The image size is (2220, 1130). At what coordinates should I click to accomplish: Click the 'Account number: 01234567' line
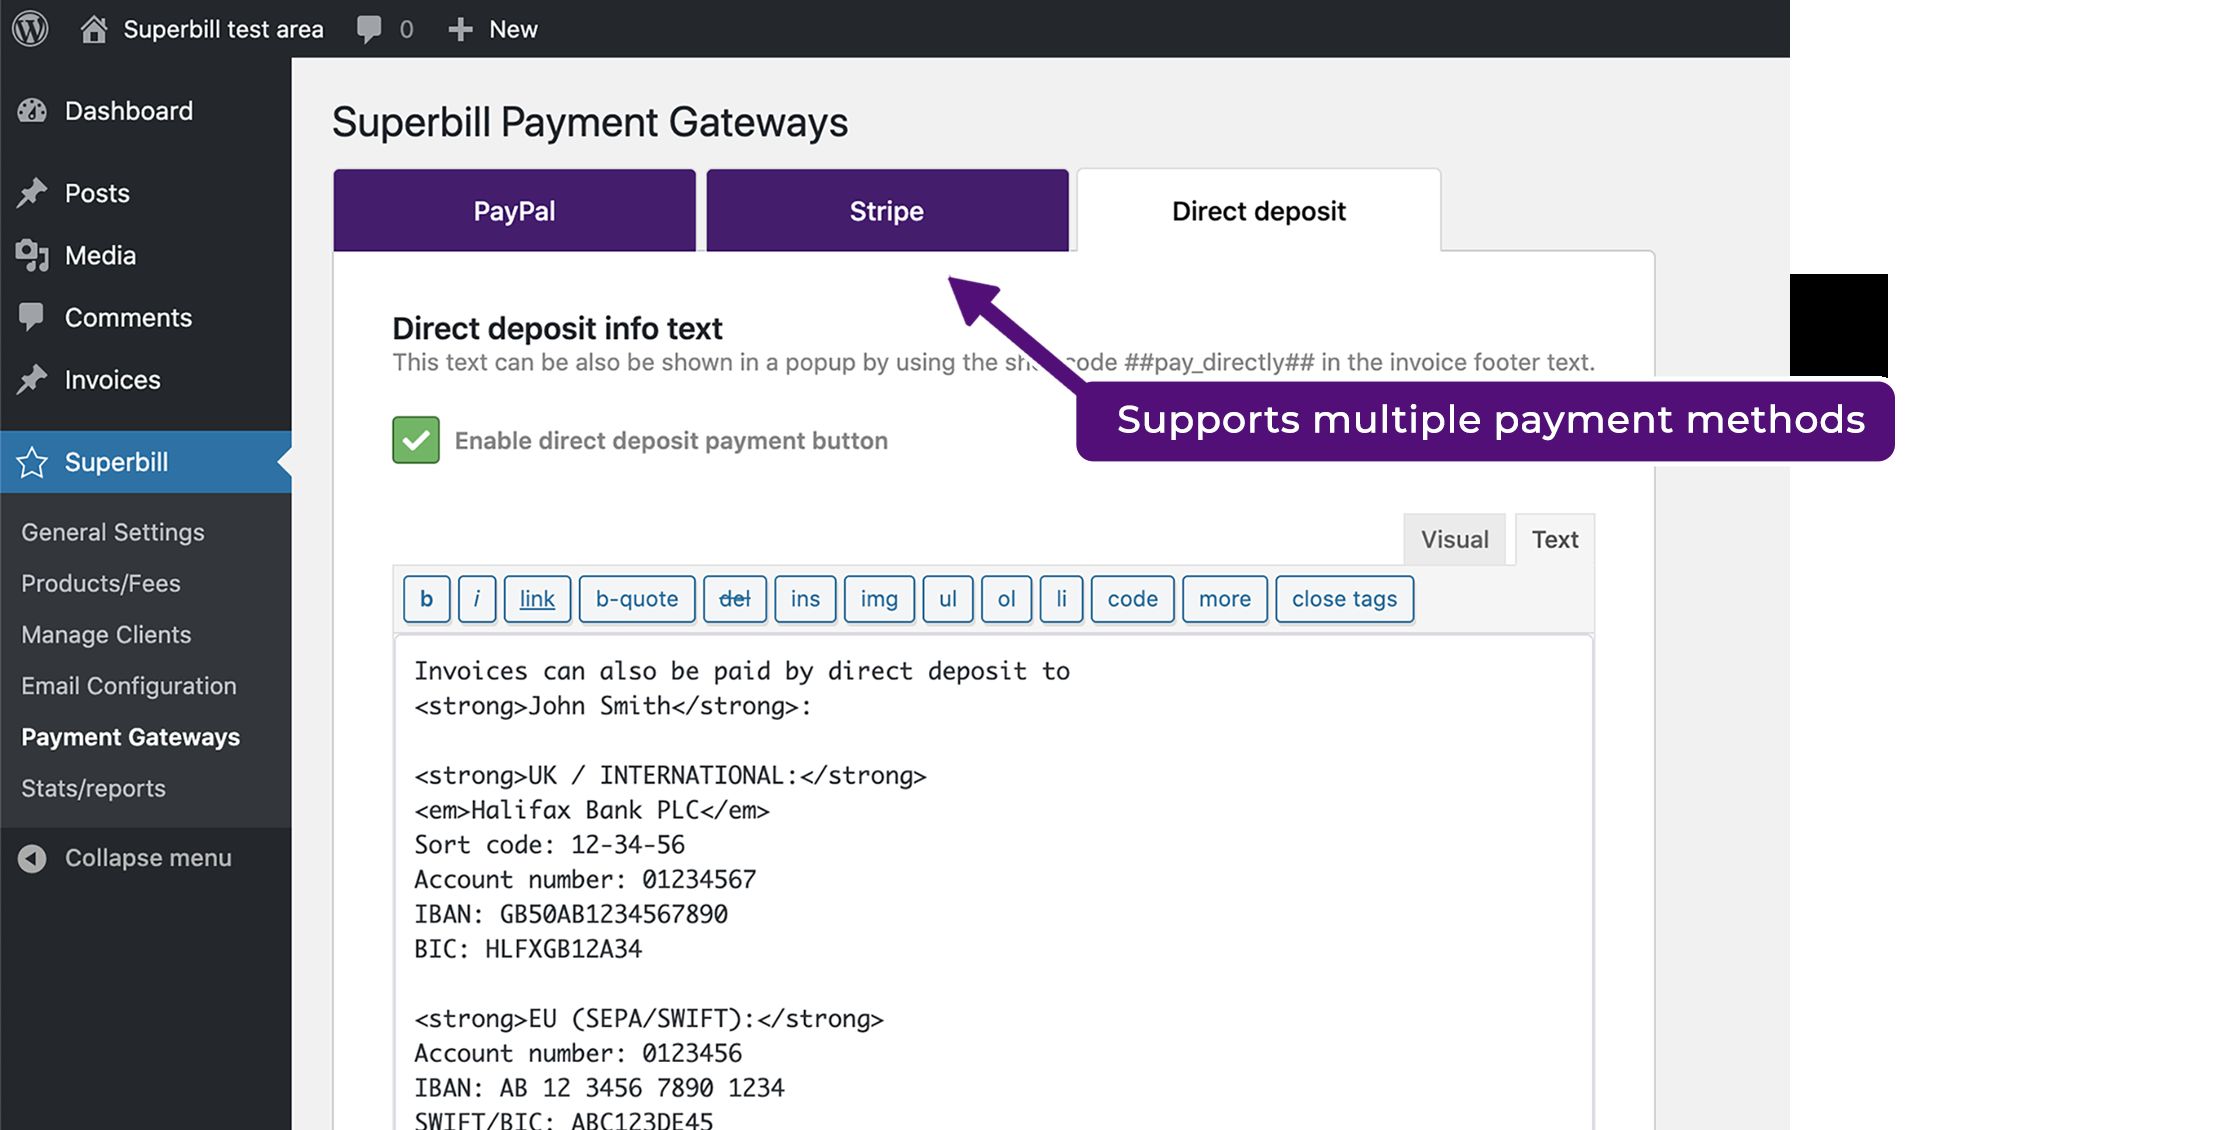(585, 880)
